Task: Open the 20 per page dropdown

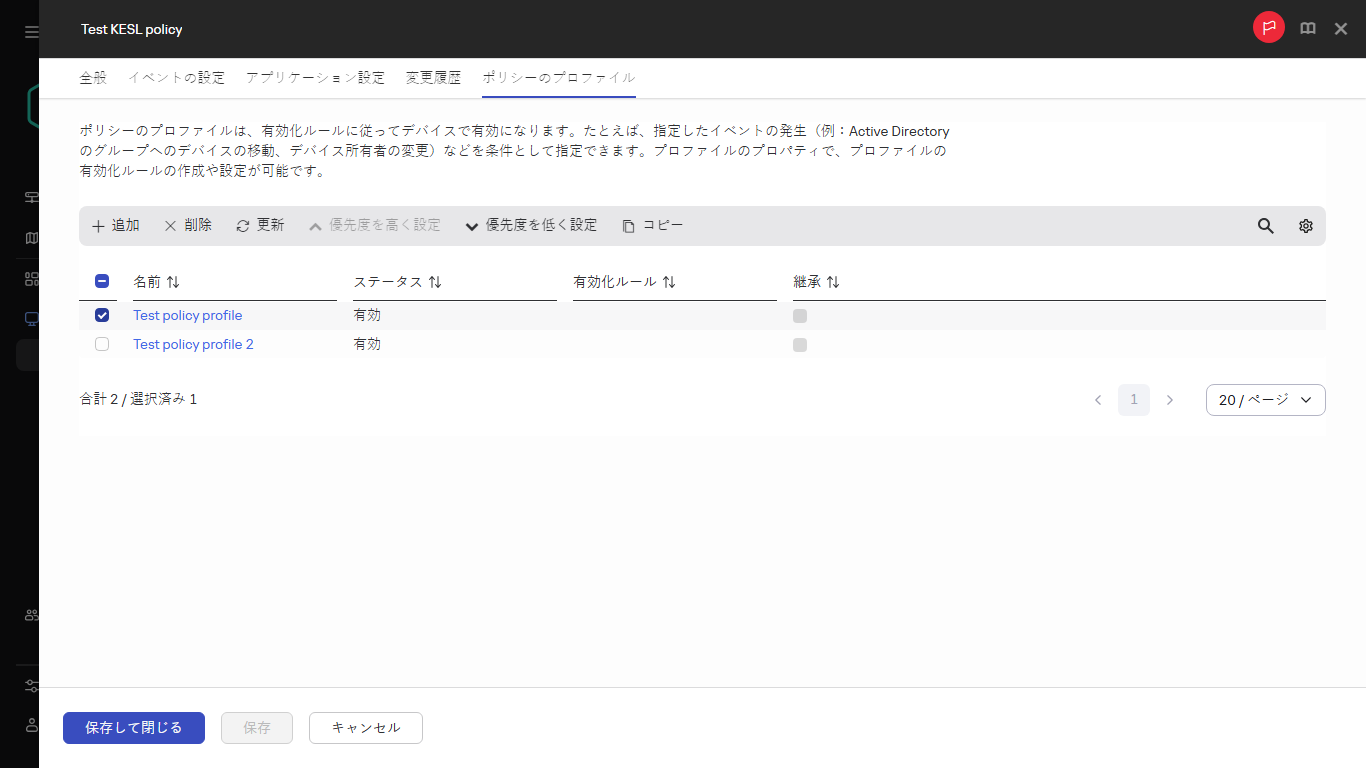Action: tap(1265, 399)
